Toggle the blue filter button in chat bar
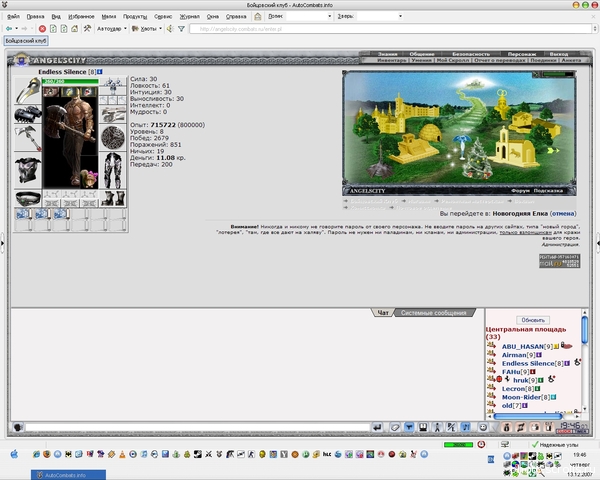Image resolution: width=600 pixels, height=480 pixels. coord(409,427)
